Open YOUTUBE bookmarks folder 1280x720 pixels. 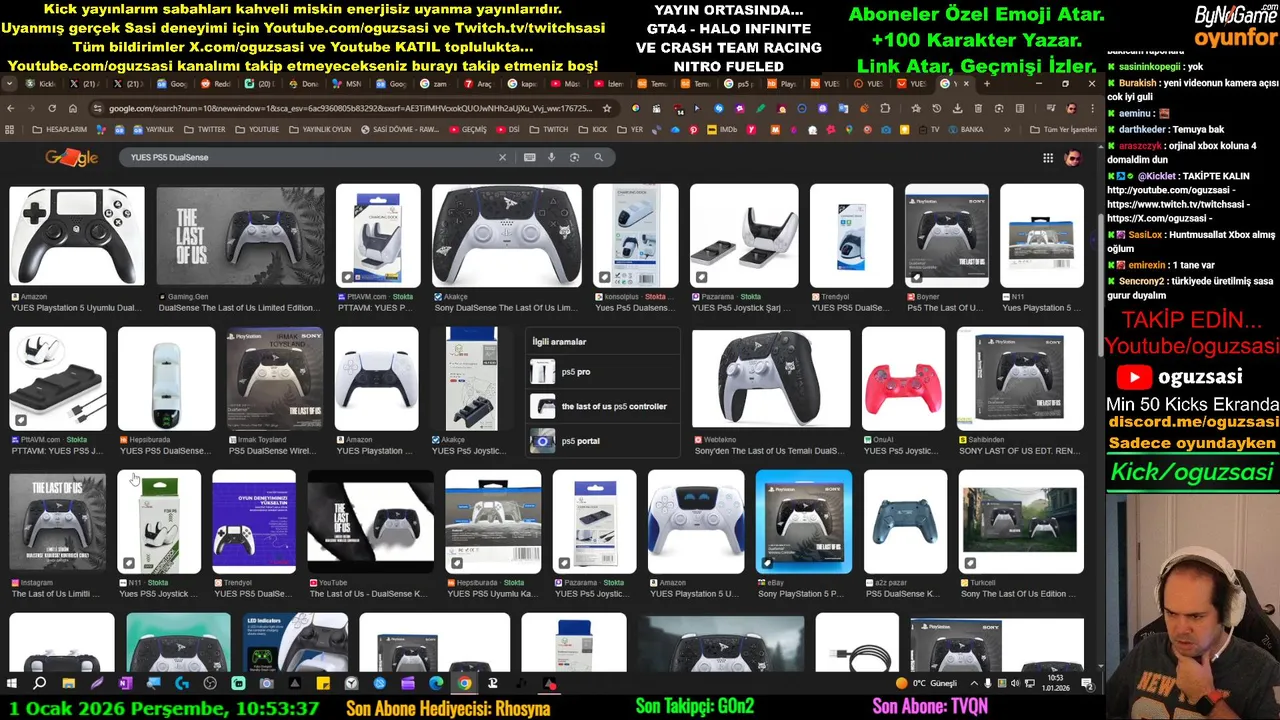click(x=257, y=129)
